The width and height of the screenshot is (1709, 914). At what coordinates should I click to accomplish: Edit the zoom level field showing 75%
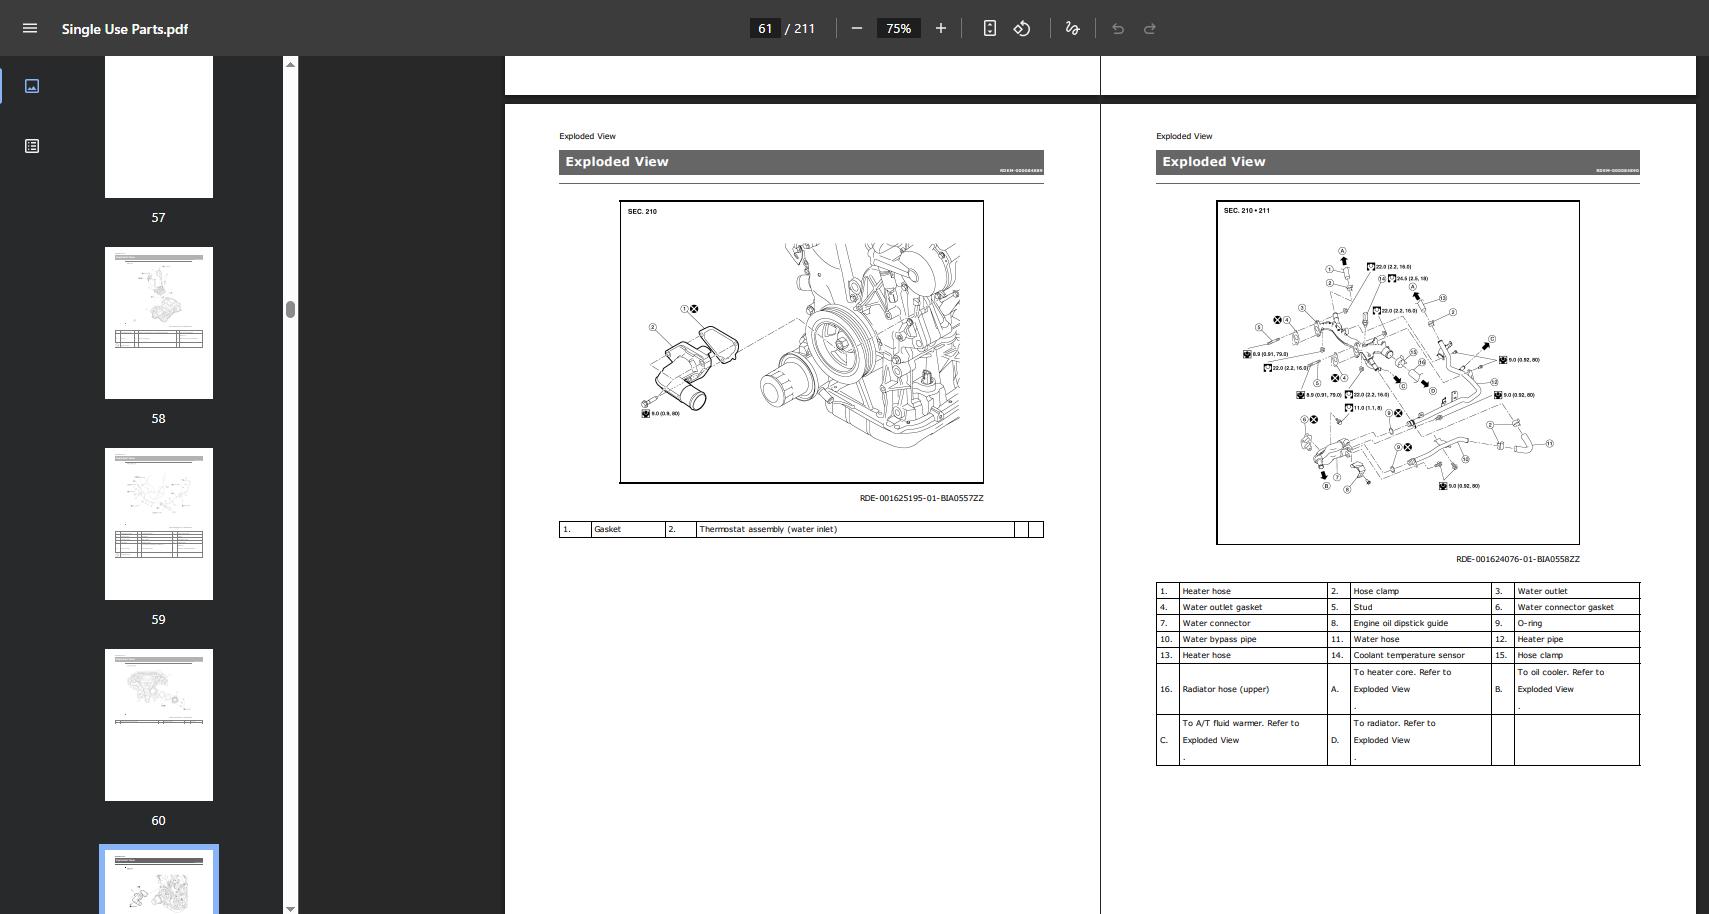[x=898, y=28]
